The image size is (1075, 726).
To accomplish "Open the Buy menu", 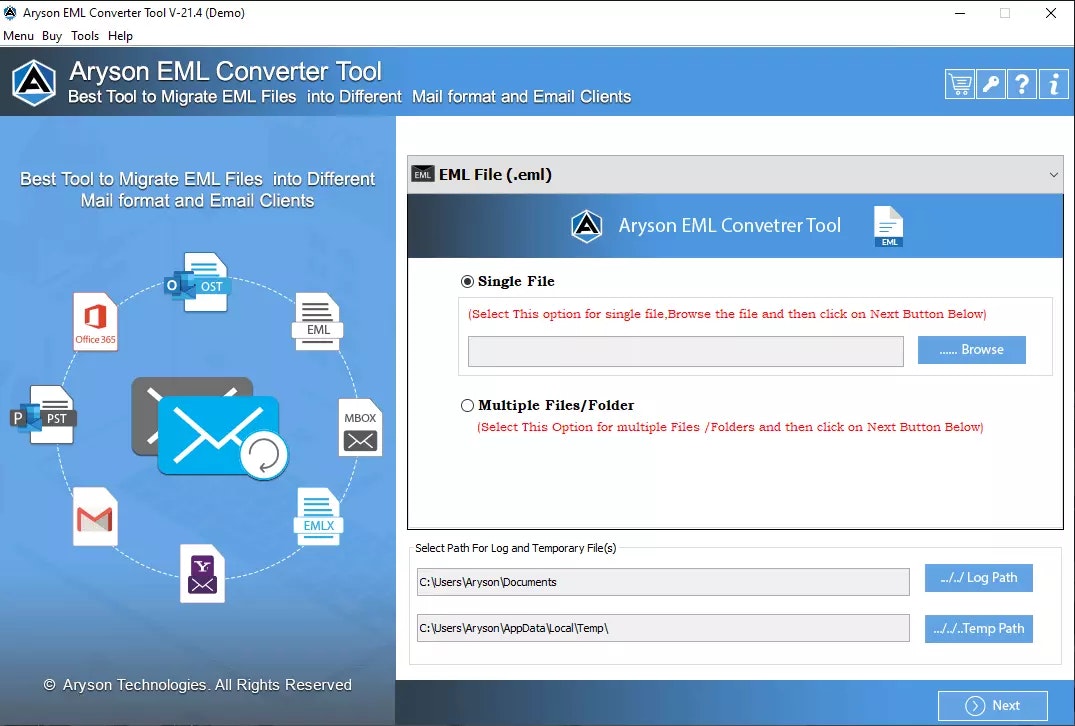I will click(52, 36).
